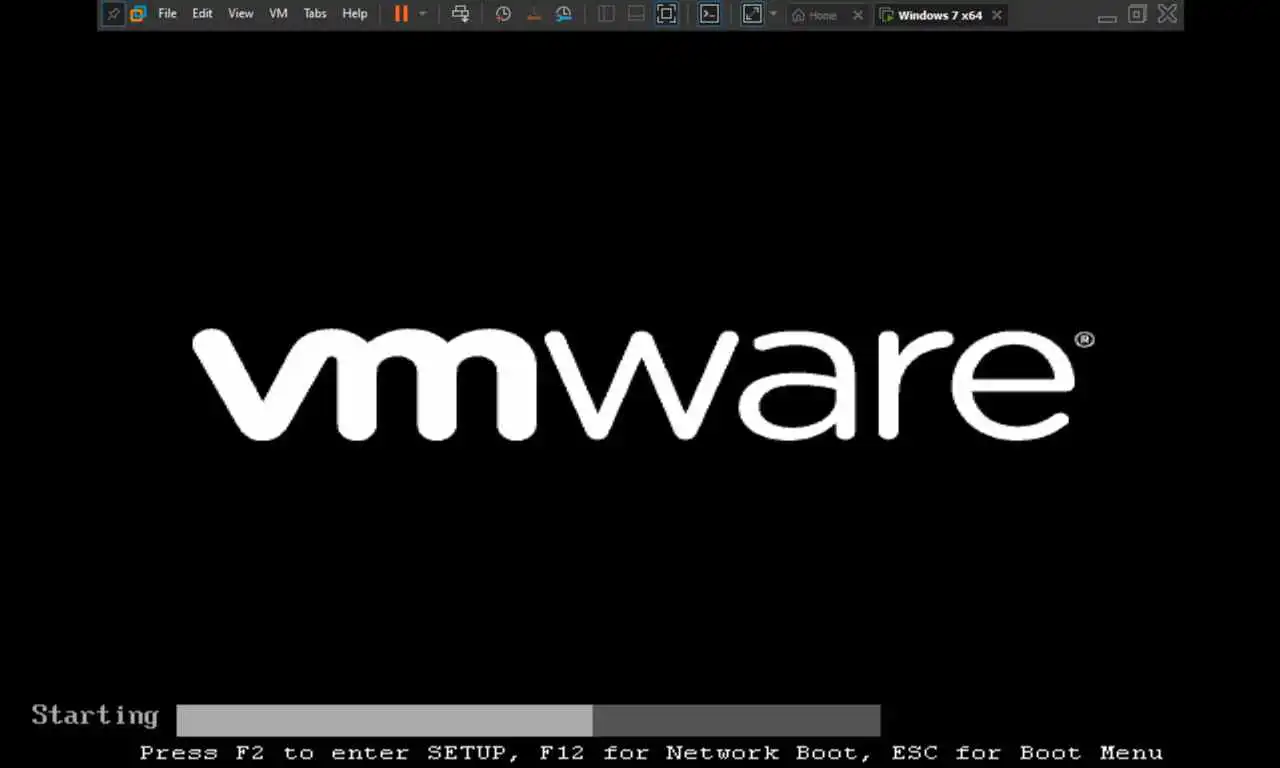This screenshot has height=768, width=1280.
Task: Close the VMware window
Action: tap(1167, 14)
